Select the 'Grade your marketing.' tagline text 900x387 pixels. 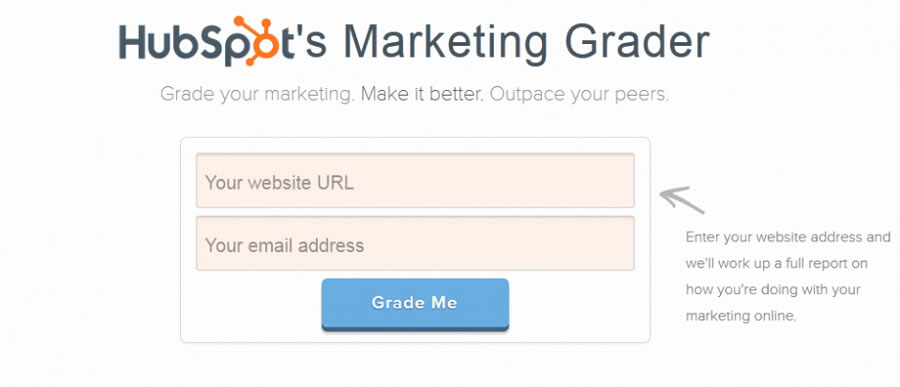click(x=257, y=95)
